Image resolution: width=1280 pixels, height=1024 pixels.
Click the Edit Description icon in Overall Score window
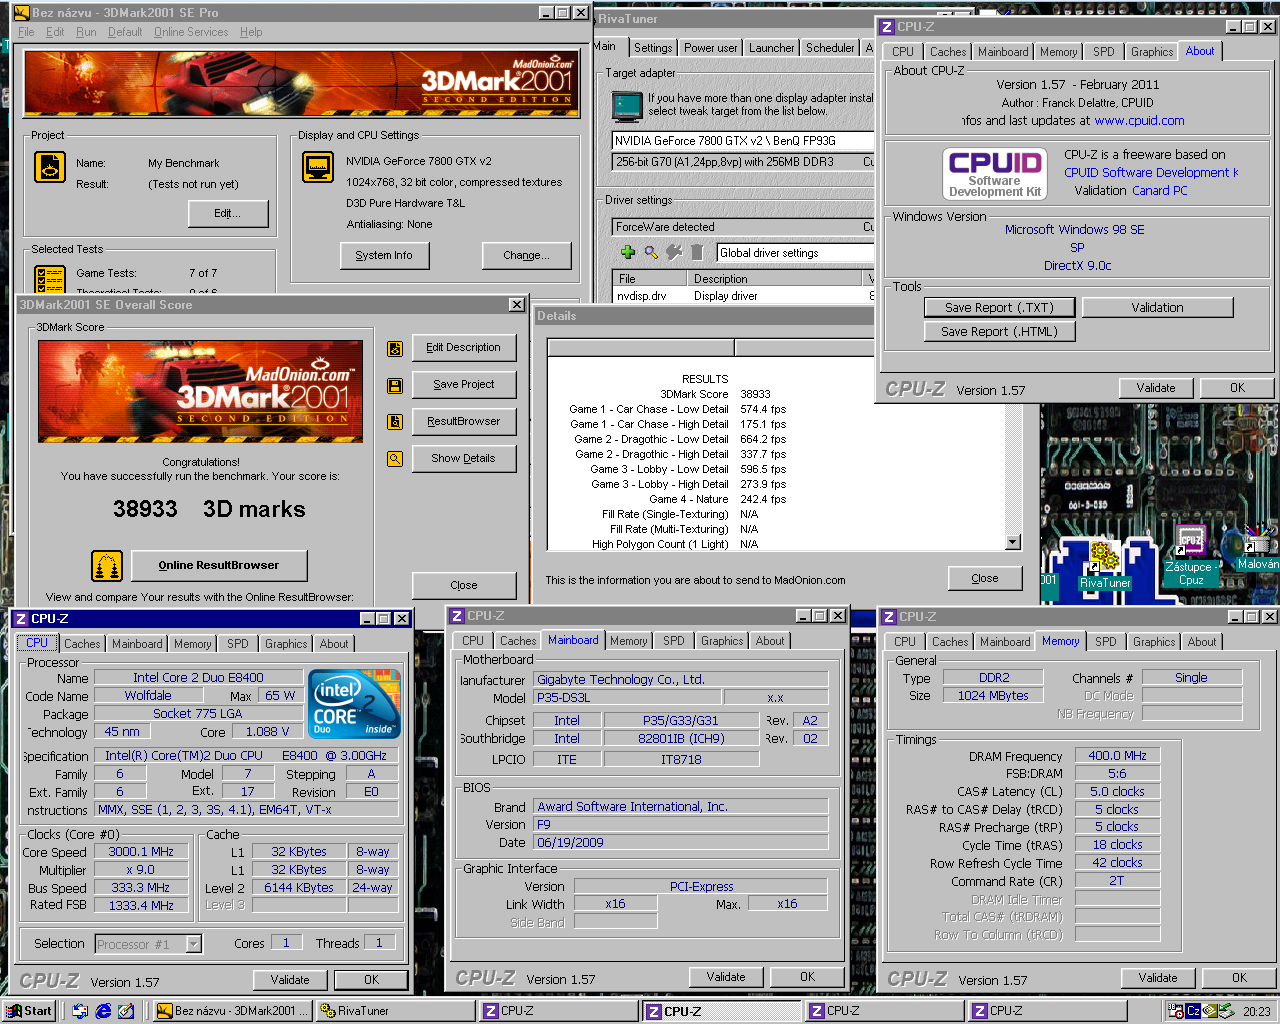395,348
